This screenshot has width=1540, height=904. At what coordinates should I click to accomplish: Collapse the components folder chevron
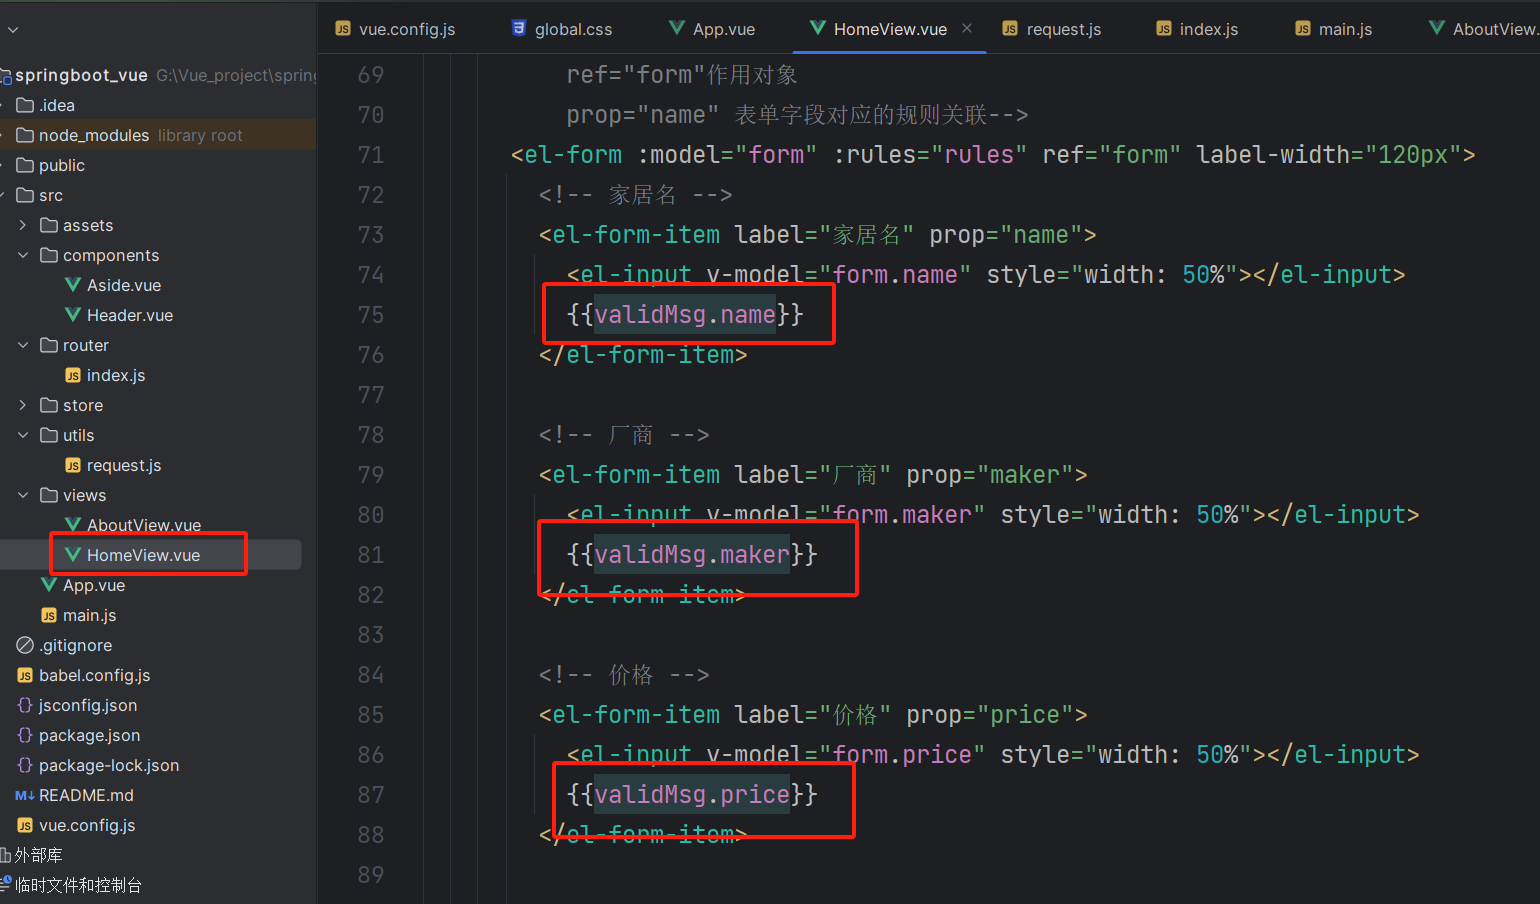[23, 255]
